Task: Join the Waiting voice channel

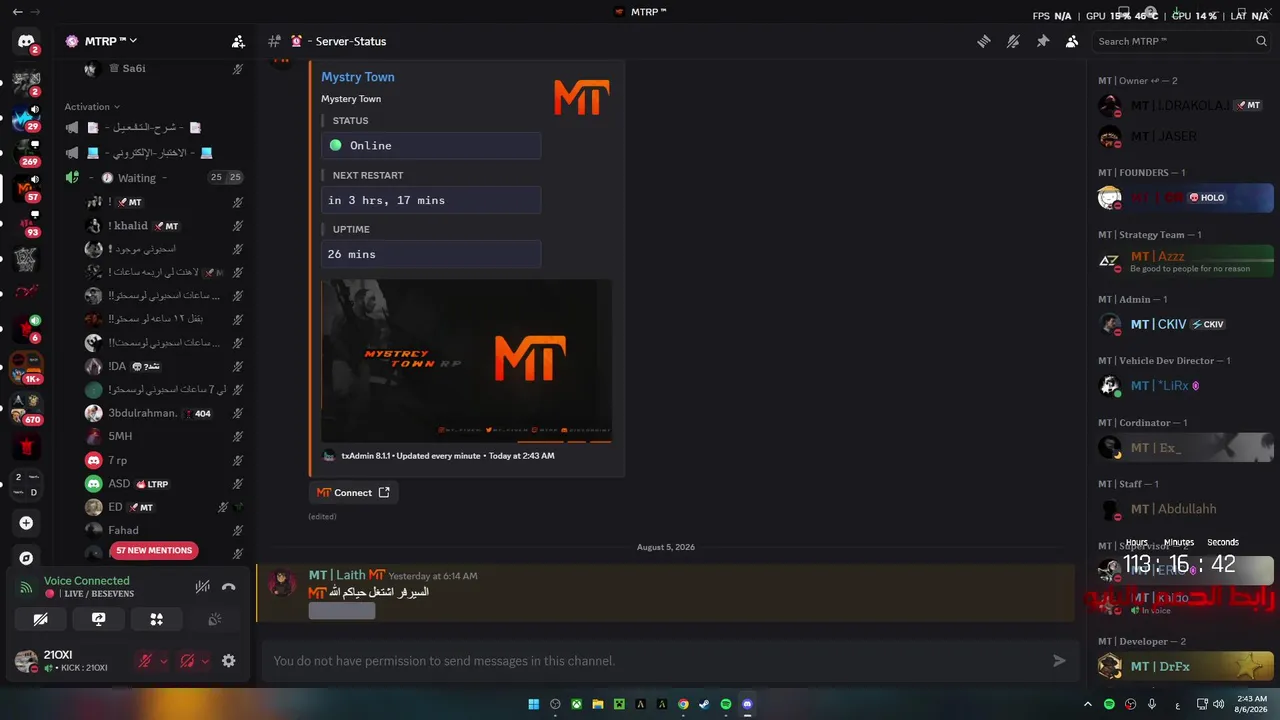Action: pos(153,178)
